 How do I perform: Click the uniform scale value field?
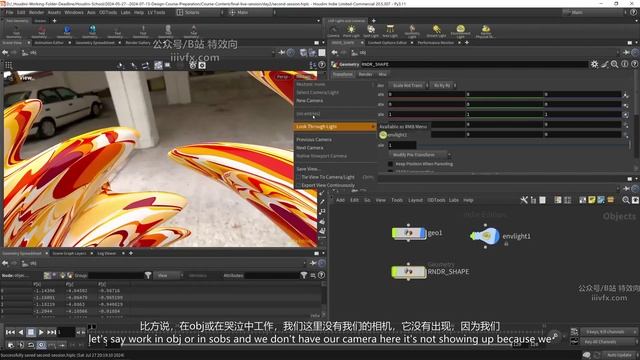pos(402,145)
